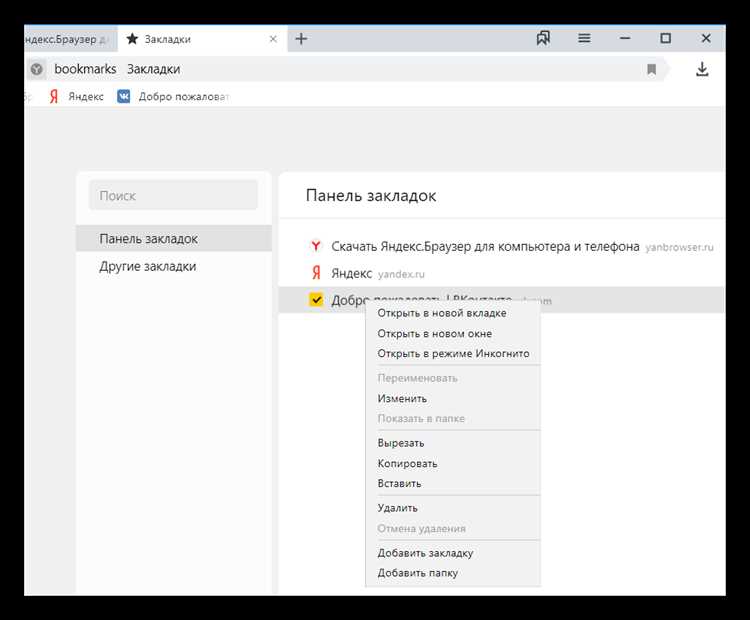750x620 pixels.
Task: Close the Закладки tab
Action: coord(273,39)
